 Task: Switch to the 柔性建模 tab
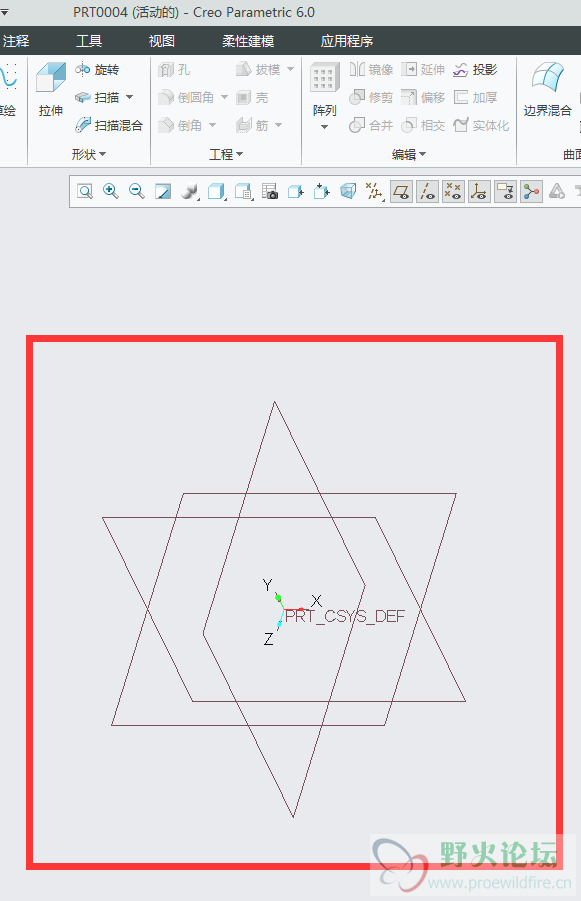[248, 41]
